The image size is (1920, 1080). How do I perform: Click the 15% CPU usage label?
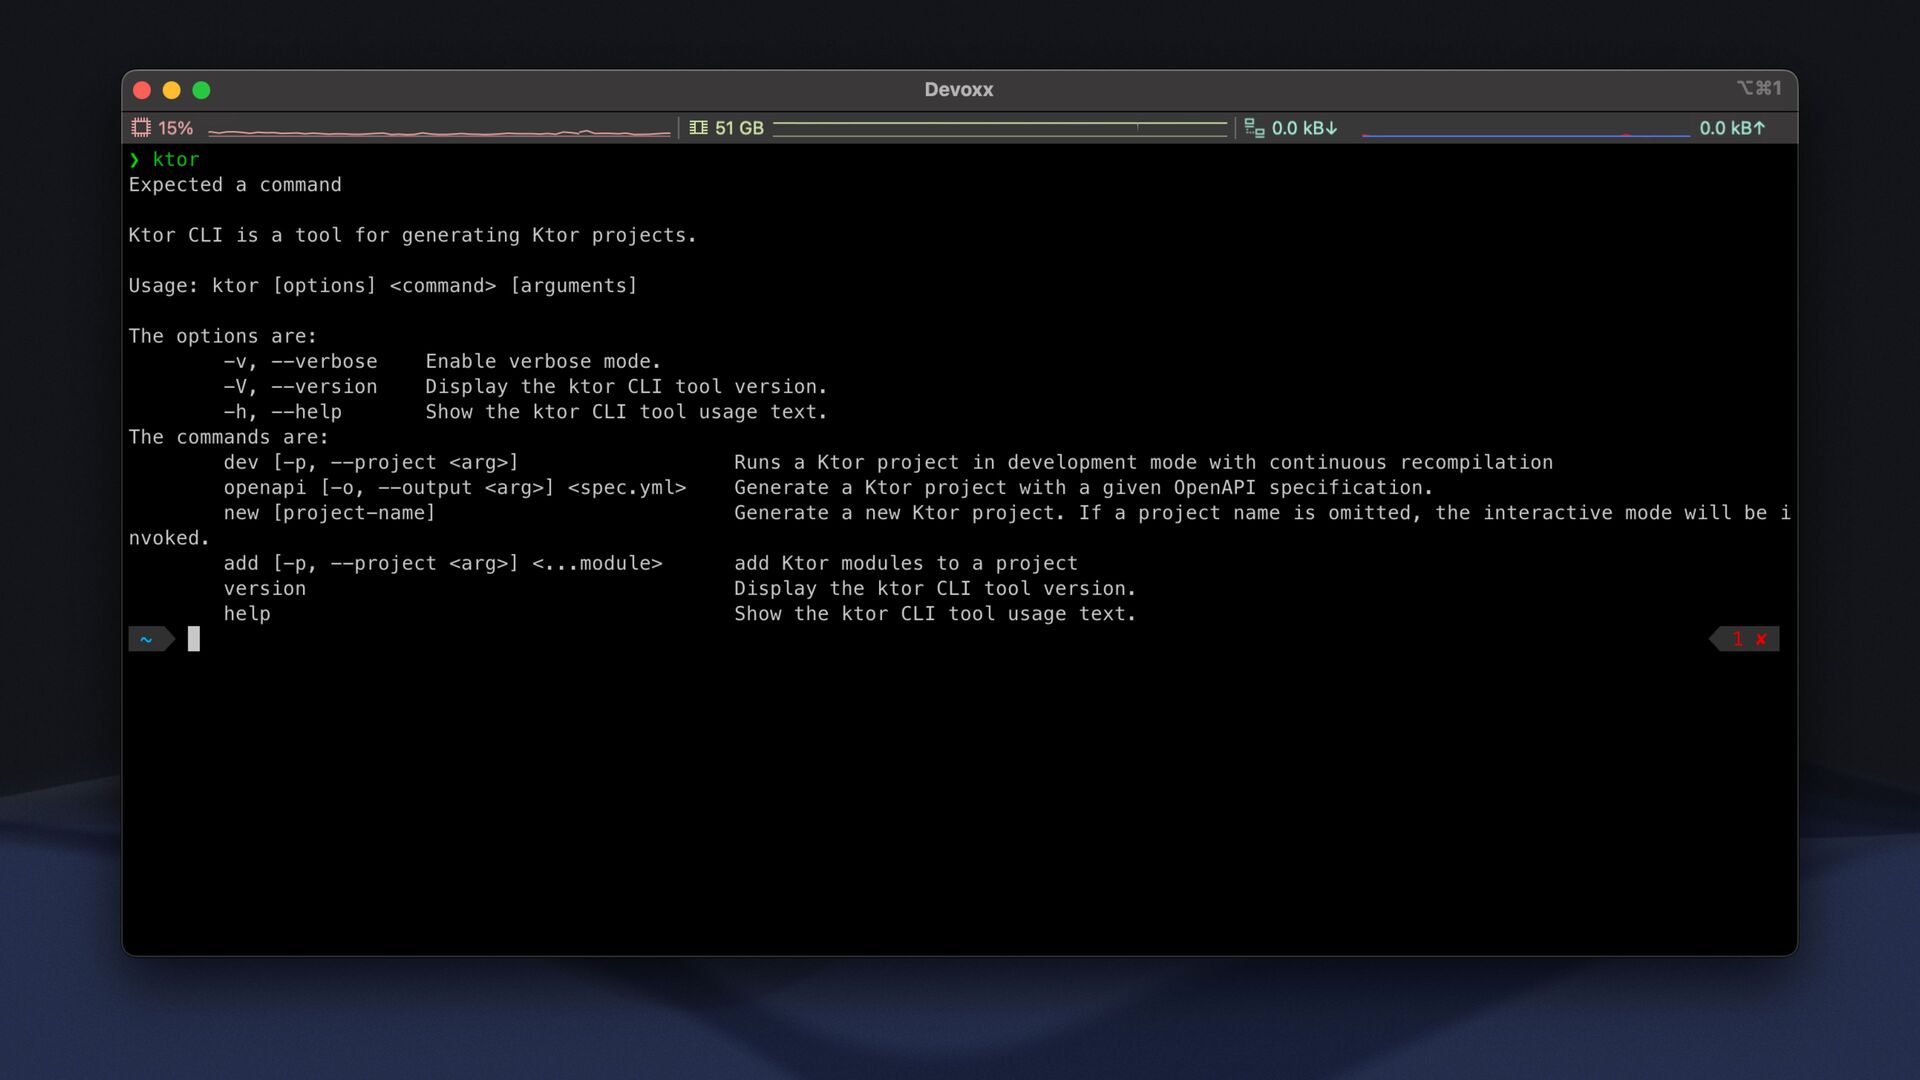[176, 128]
